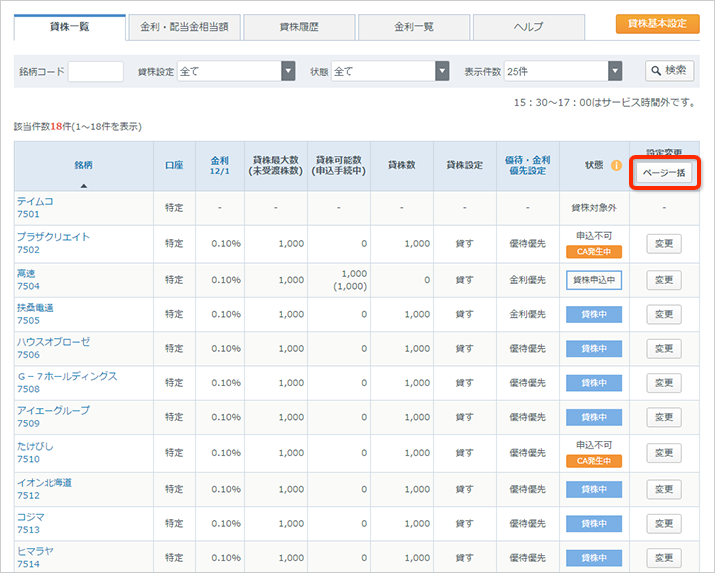Open the ヘルプ tab
The width and height of the screenshot is (715, 573).
pos(528,26)
